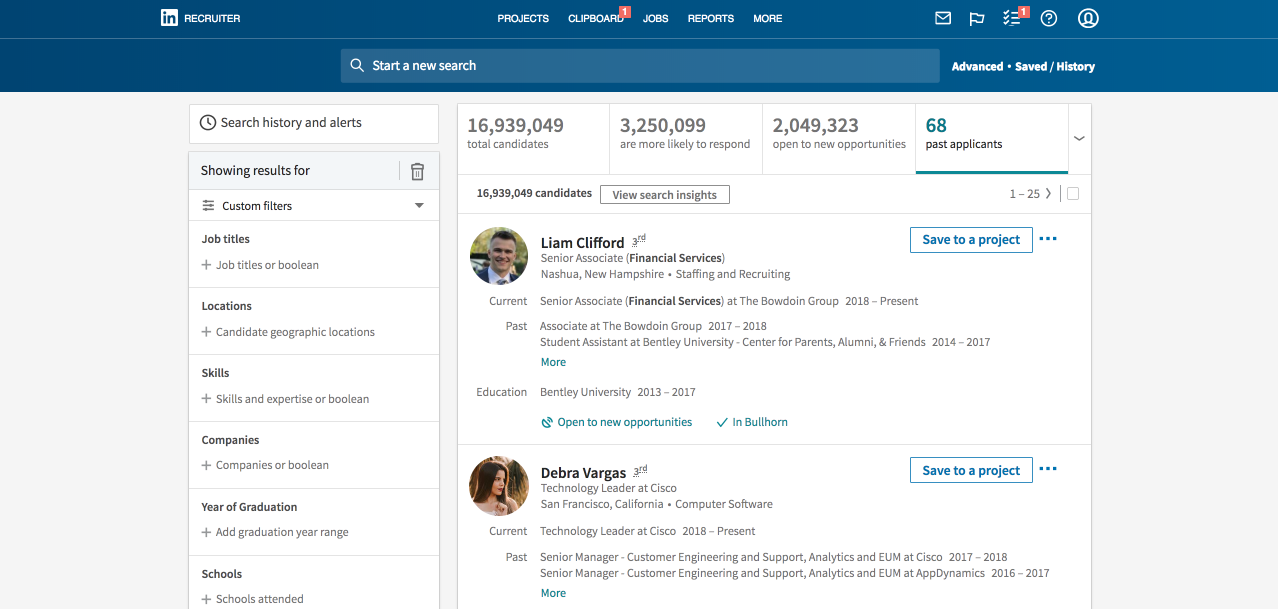Click Companies or boolean field

point(272,465)
